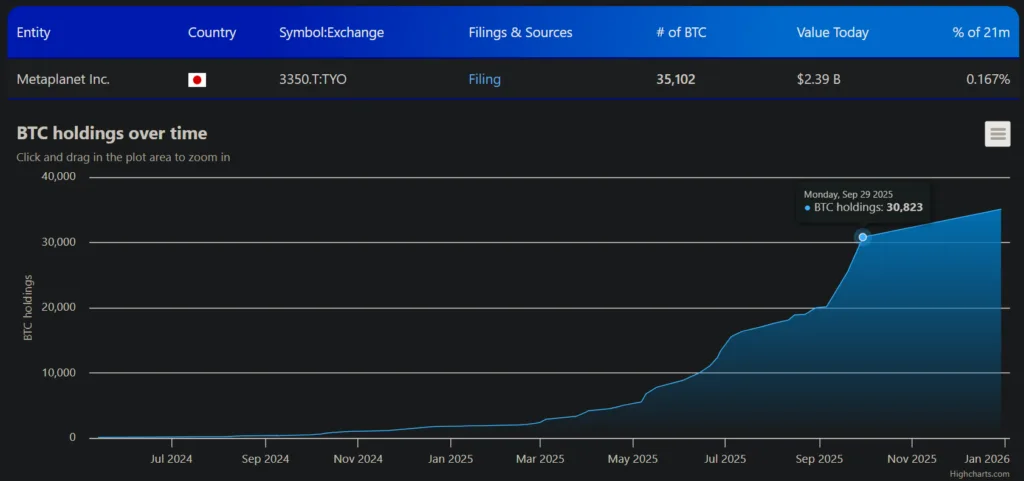Viewport: 1024px width, 481px height.
Task: Click the highlighted Sep 29 2025 data point
Action: tap(862, 237)
